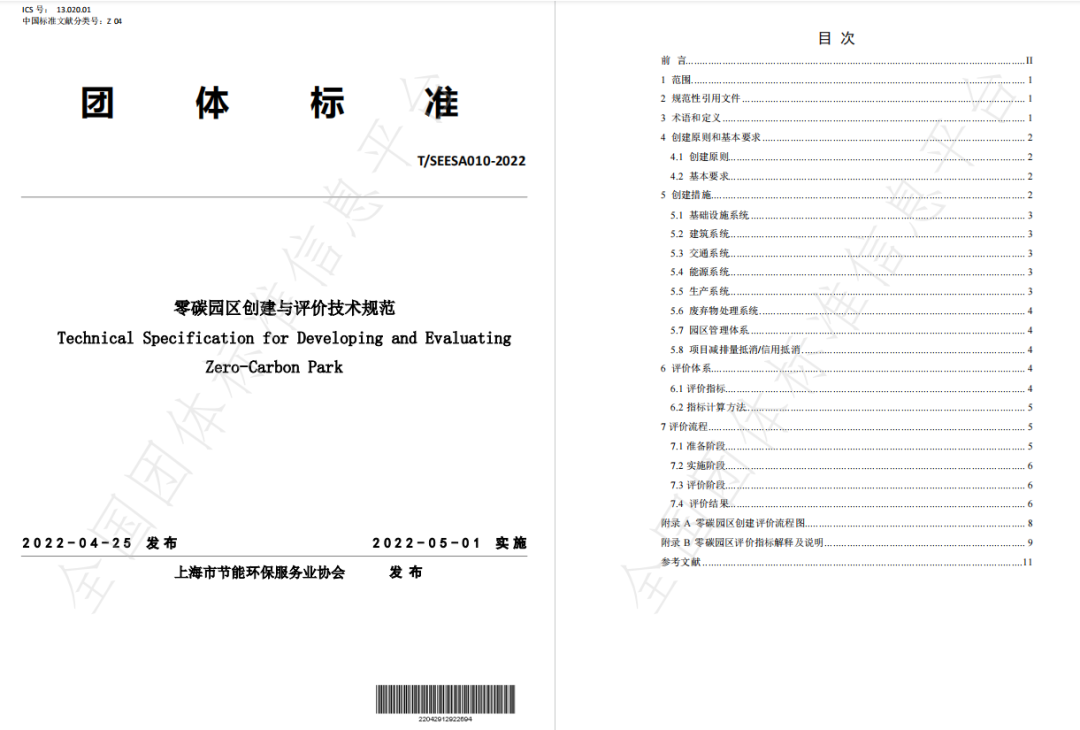Select the publish date '2022-04-25 发布'

pos(99,543)
